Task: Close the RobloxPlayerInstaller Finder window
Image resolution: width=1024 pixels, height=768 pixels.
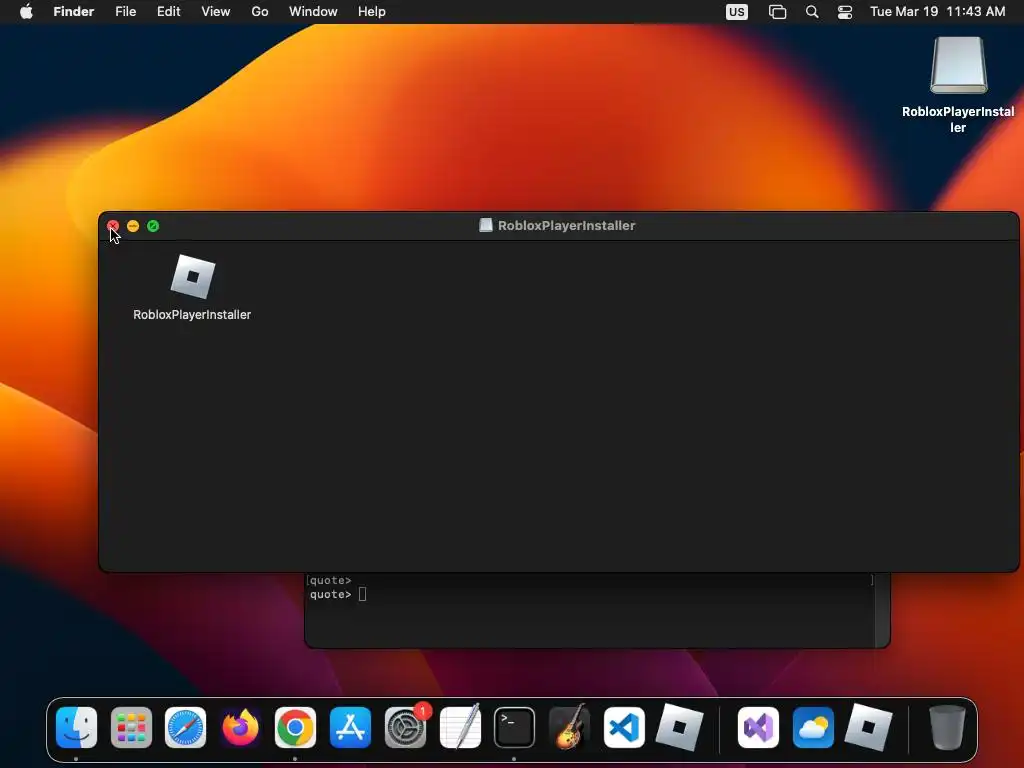Action: 113,226
